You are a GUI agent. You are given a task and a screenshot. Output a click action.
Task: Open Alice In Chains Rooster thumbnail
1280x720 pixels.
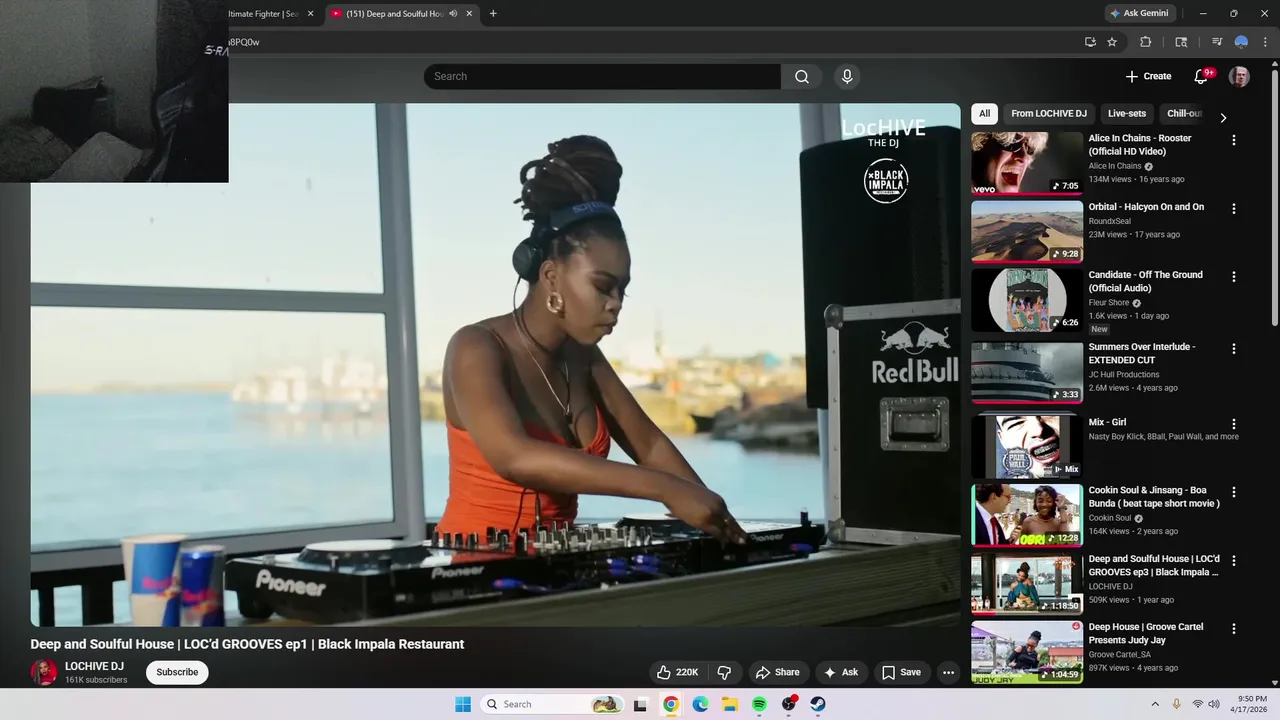coord(1027,163)
